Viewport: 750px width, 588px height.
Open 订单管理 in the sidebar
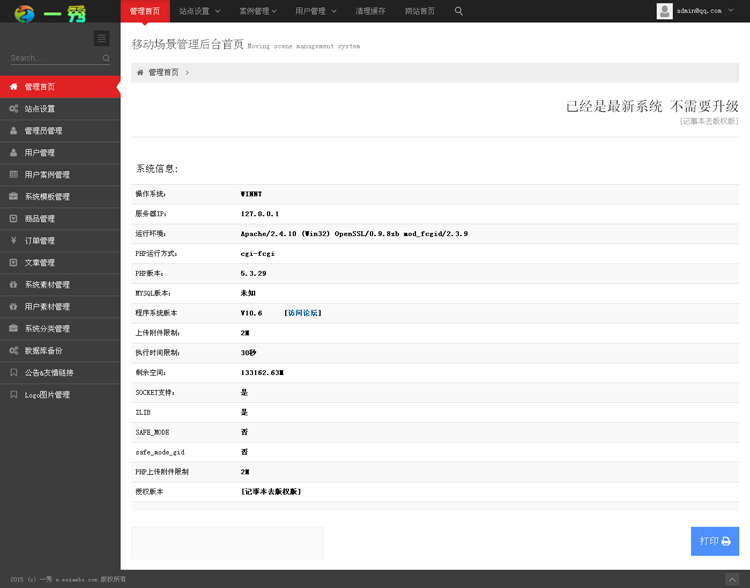pyautogui.click(x=60, y=241)
